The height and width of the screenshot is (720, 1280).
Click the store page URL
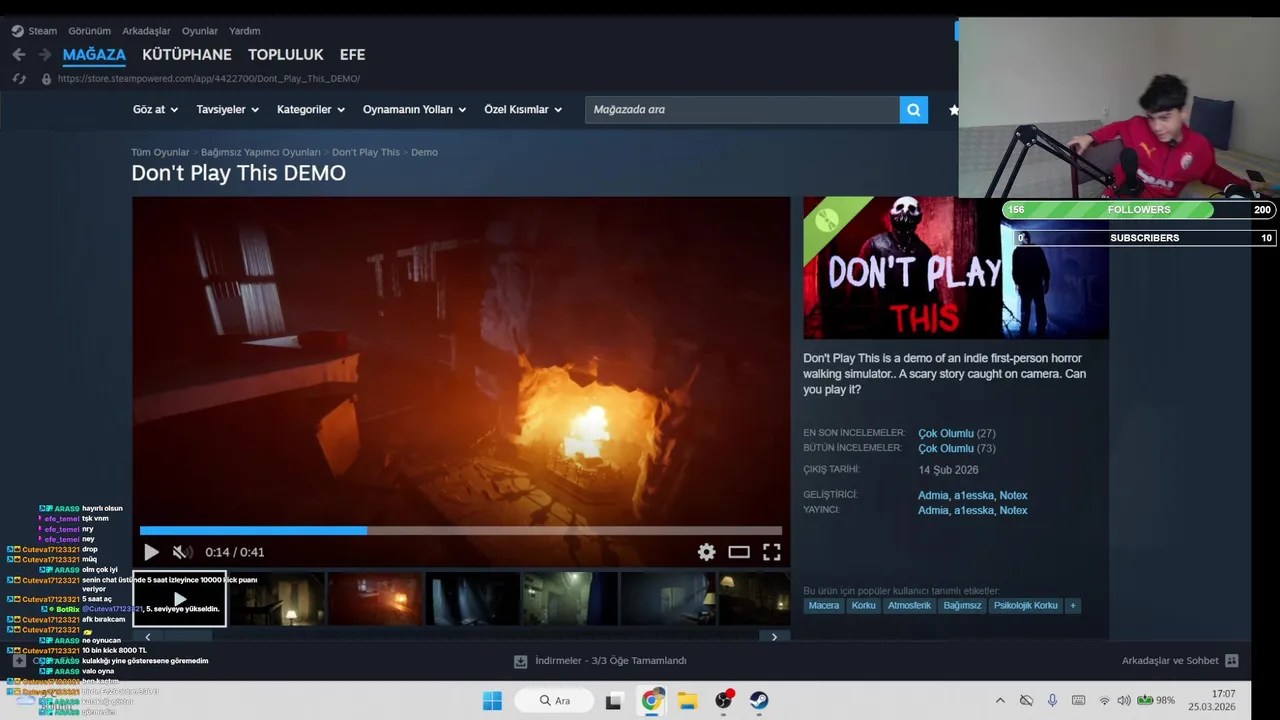click(209, 79)
